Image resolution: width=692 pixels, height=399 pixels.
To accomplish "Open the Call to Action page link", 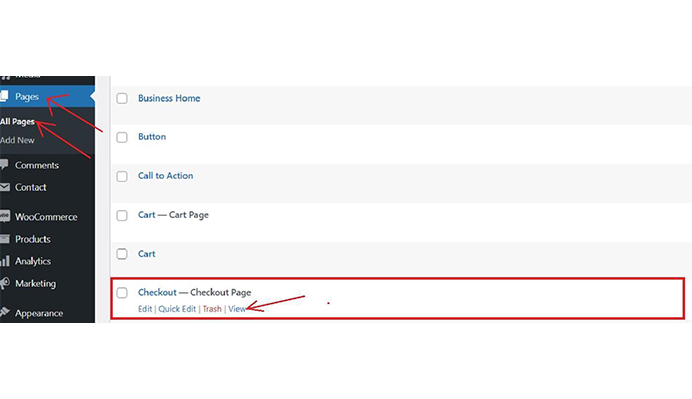I will pos(165,176).
